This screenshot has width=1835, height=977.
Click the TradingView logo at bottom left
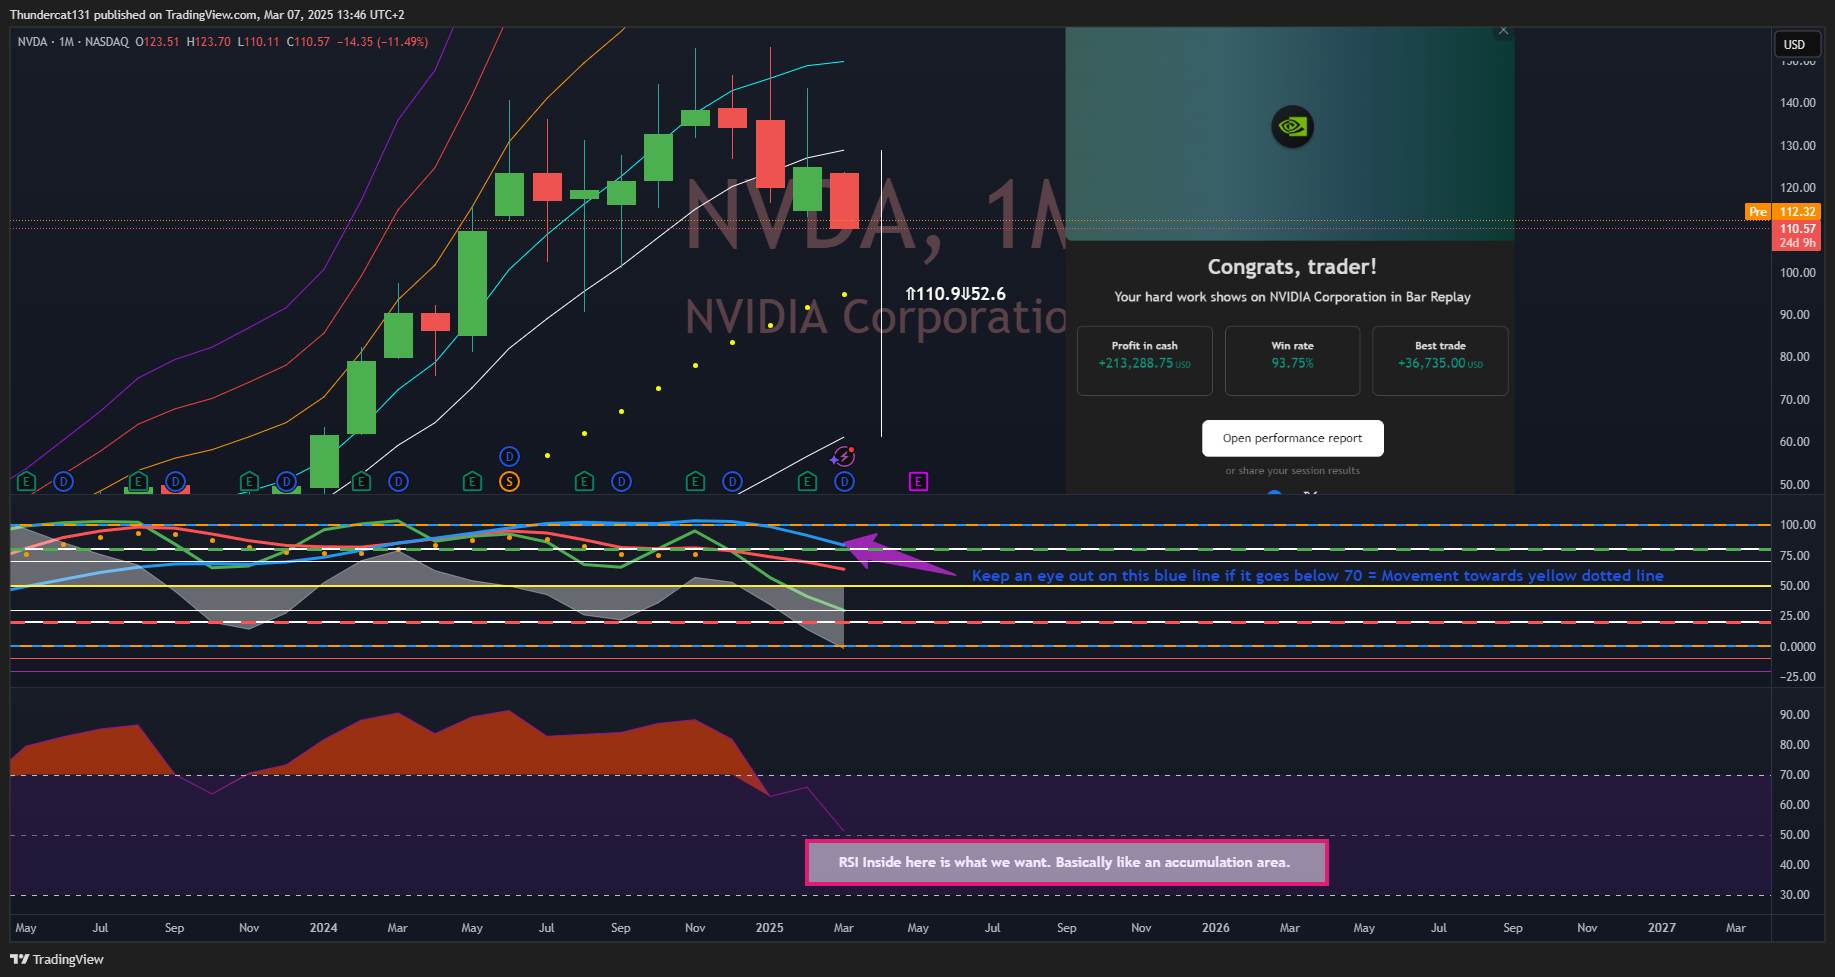coord(57,959)
